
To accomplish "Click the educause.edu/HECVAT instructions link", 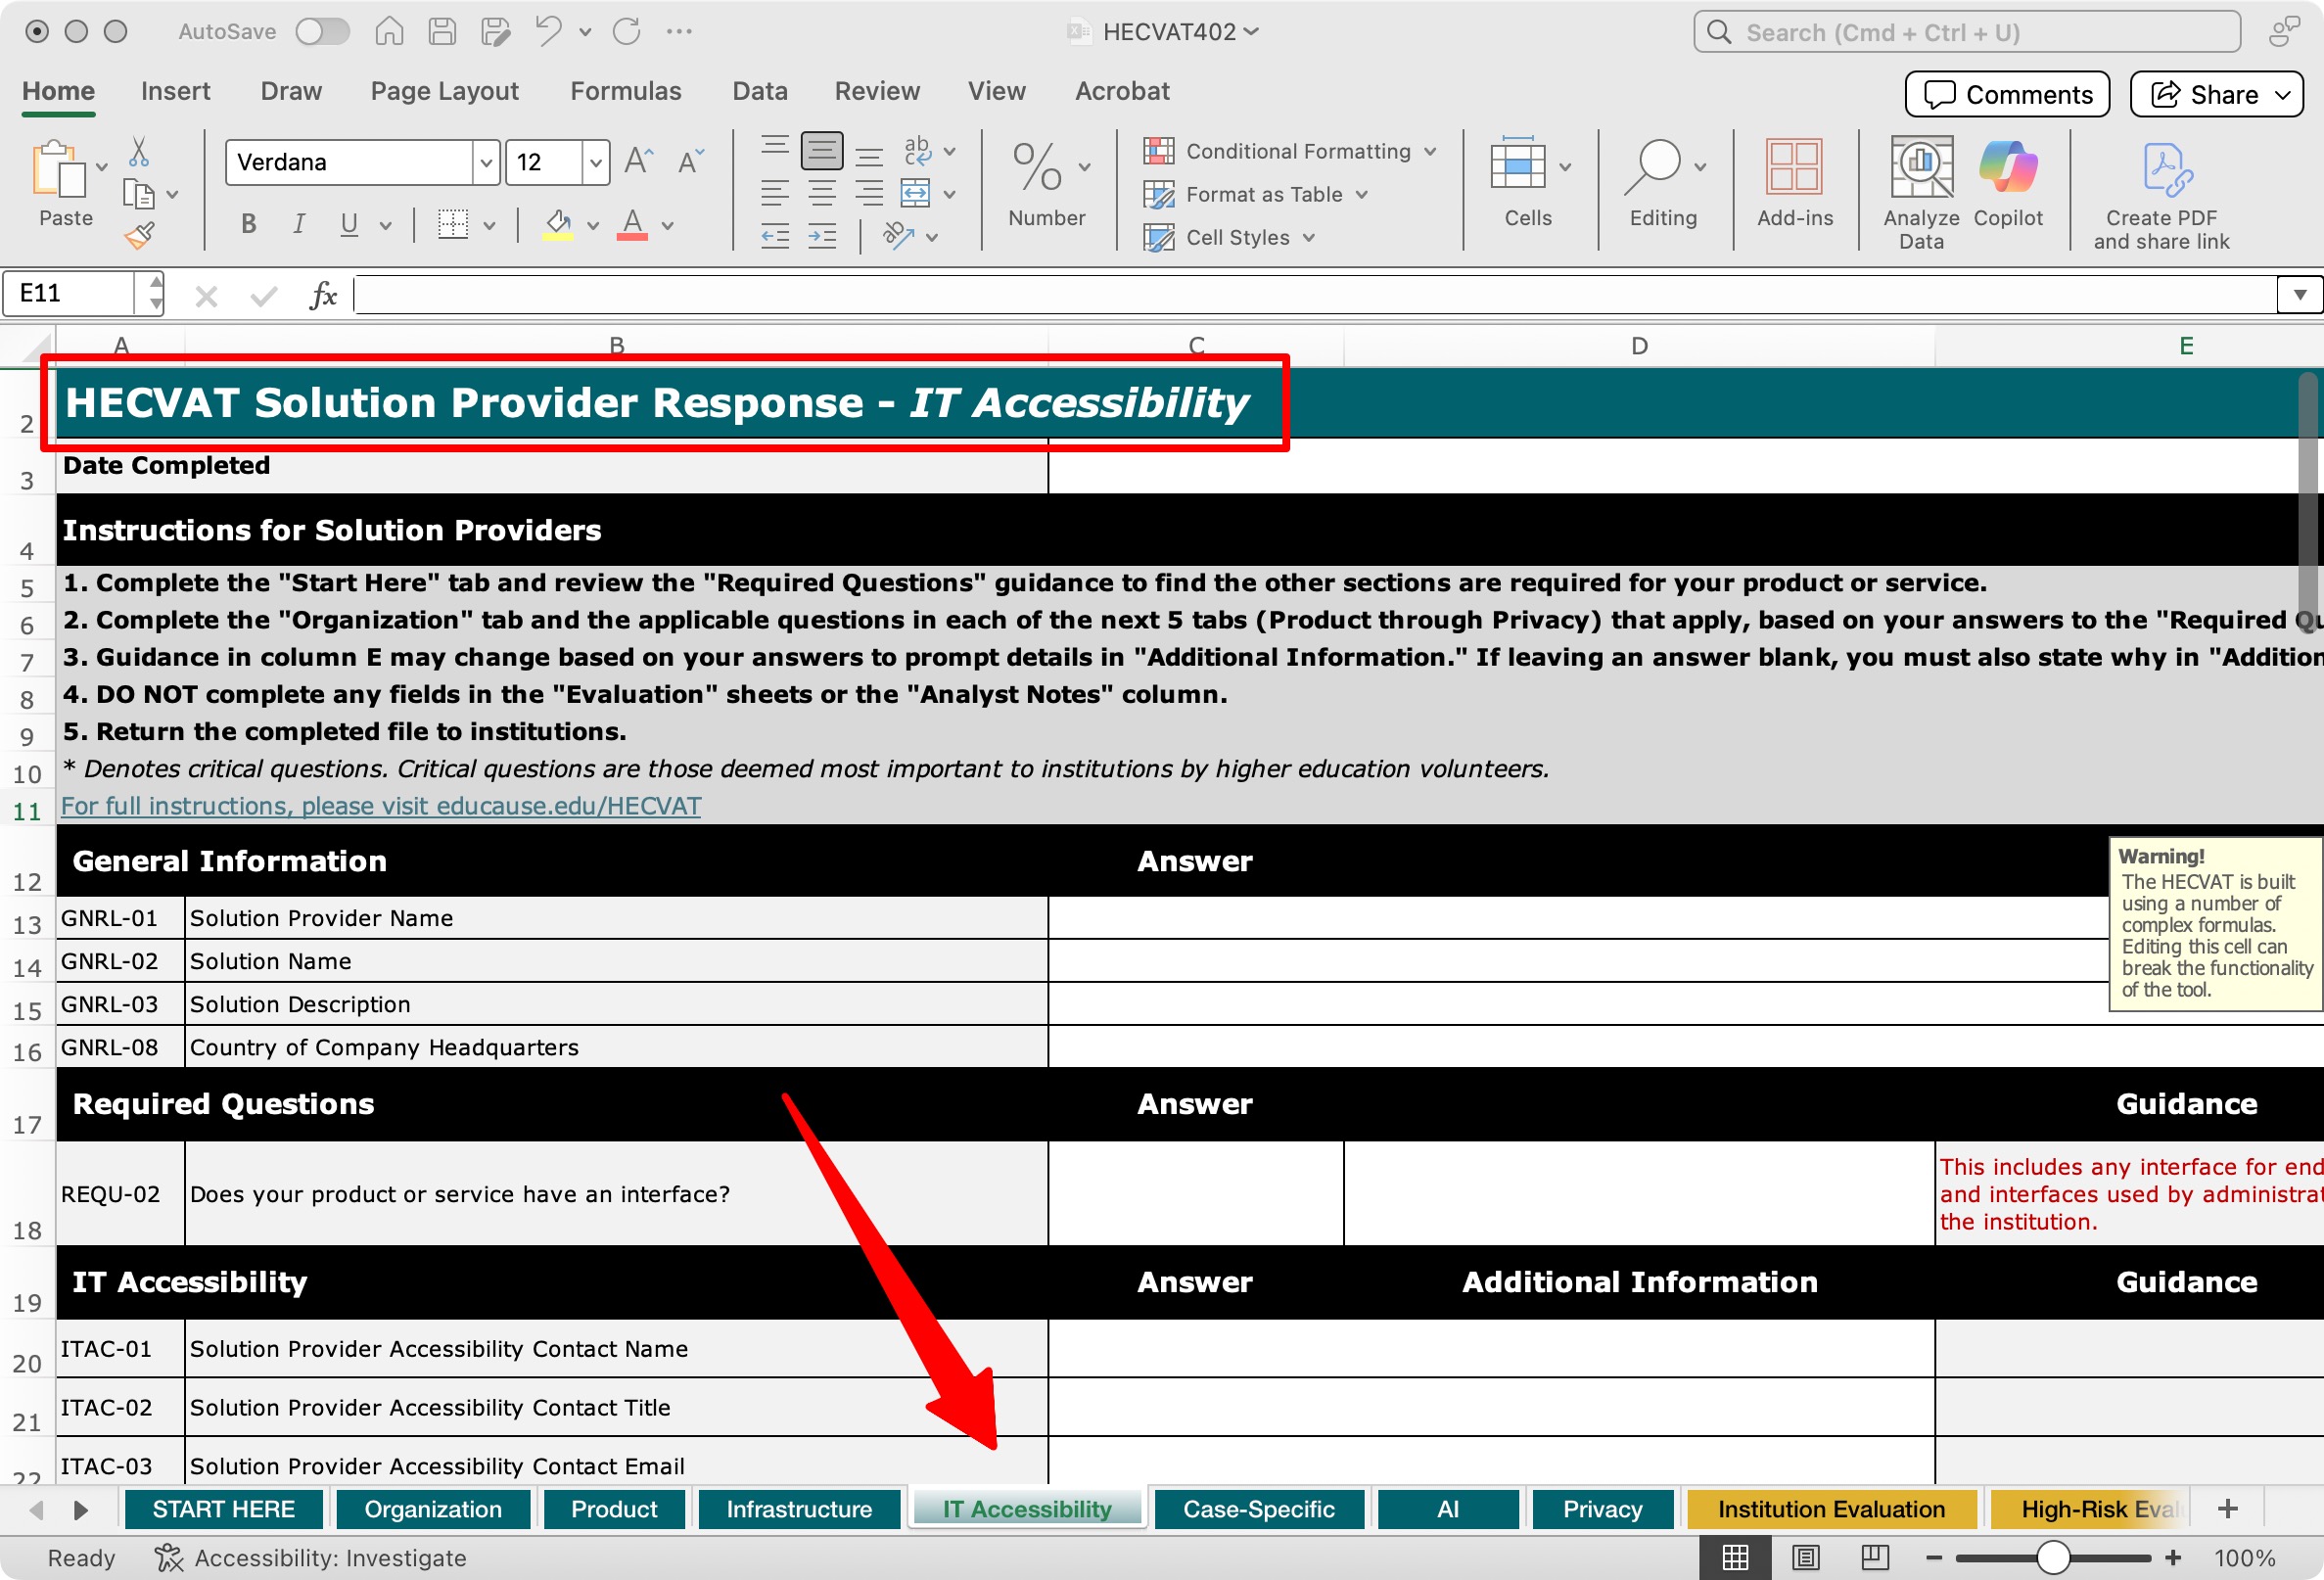I will pyautogui.click(x=378, y=805).
